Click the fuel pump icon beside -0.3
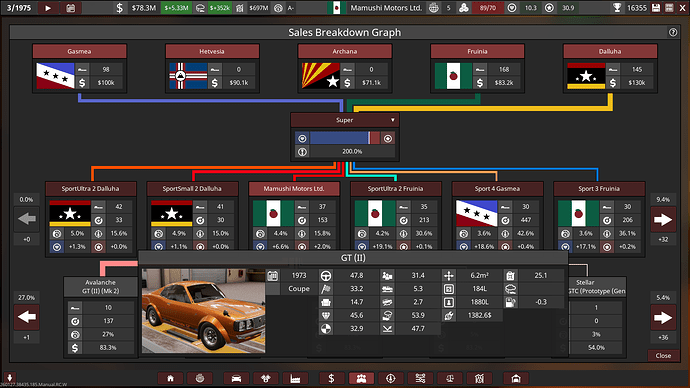The width and height of the screenshot is (690, 388). point(510,302)
